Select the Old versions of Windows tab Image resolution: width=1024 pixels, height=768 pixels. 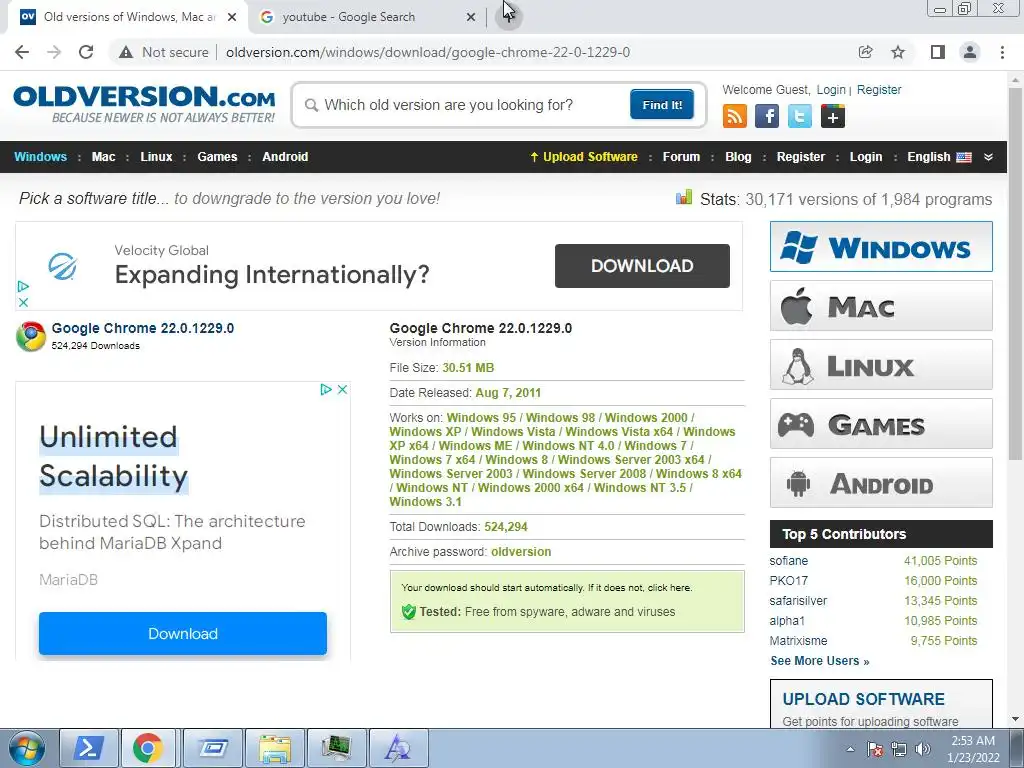pos(128,17)
